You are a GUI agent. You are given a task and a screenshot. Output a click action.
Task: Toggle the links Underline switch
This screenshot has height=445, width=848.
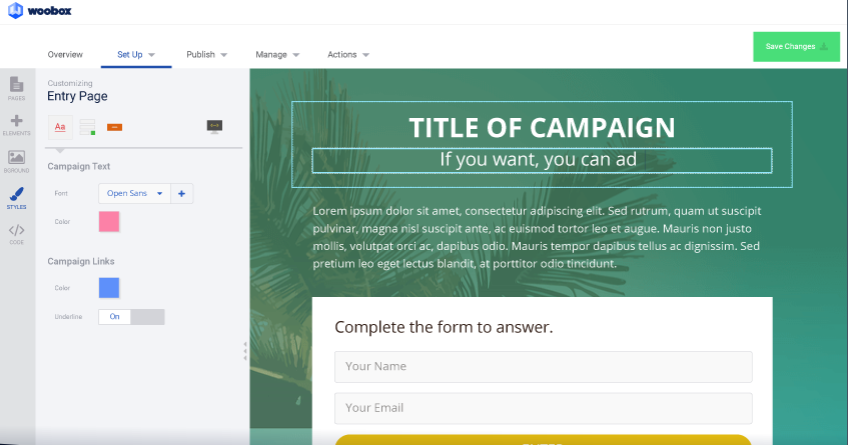tap(131, 317)
